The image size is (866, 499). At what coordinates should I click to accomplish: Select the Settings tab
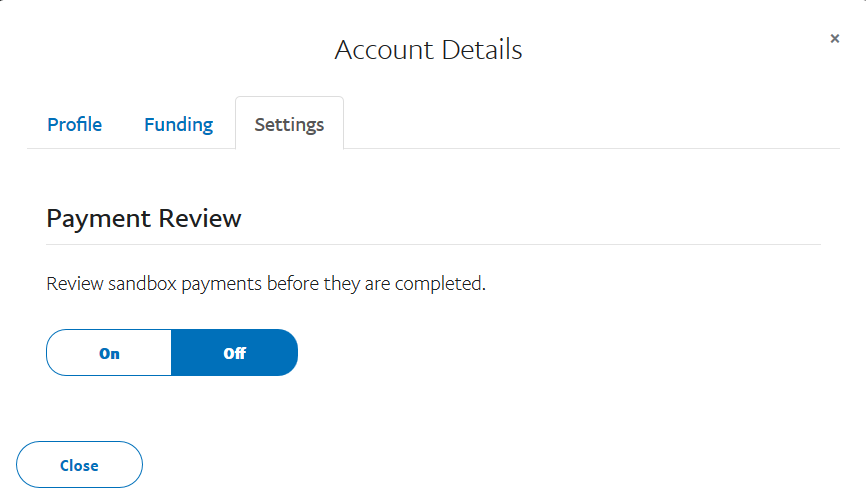(289, 125)
